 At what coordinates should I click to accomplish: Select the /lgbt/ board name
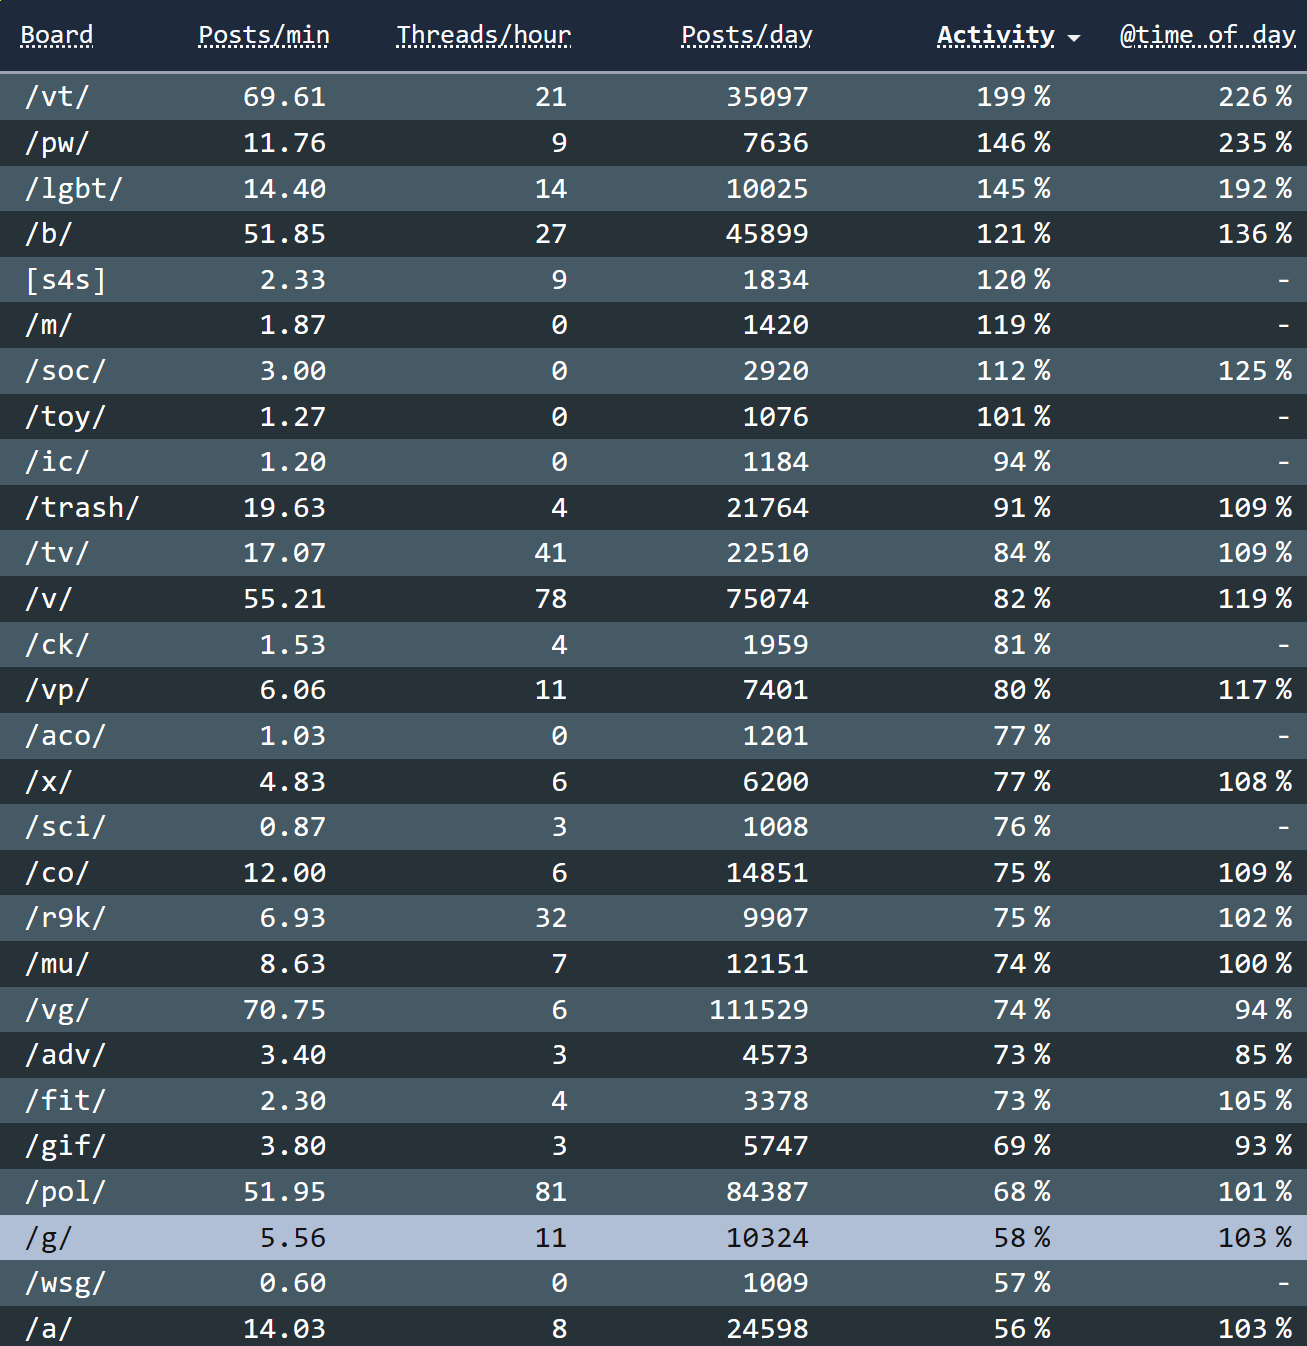(74, 188)
